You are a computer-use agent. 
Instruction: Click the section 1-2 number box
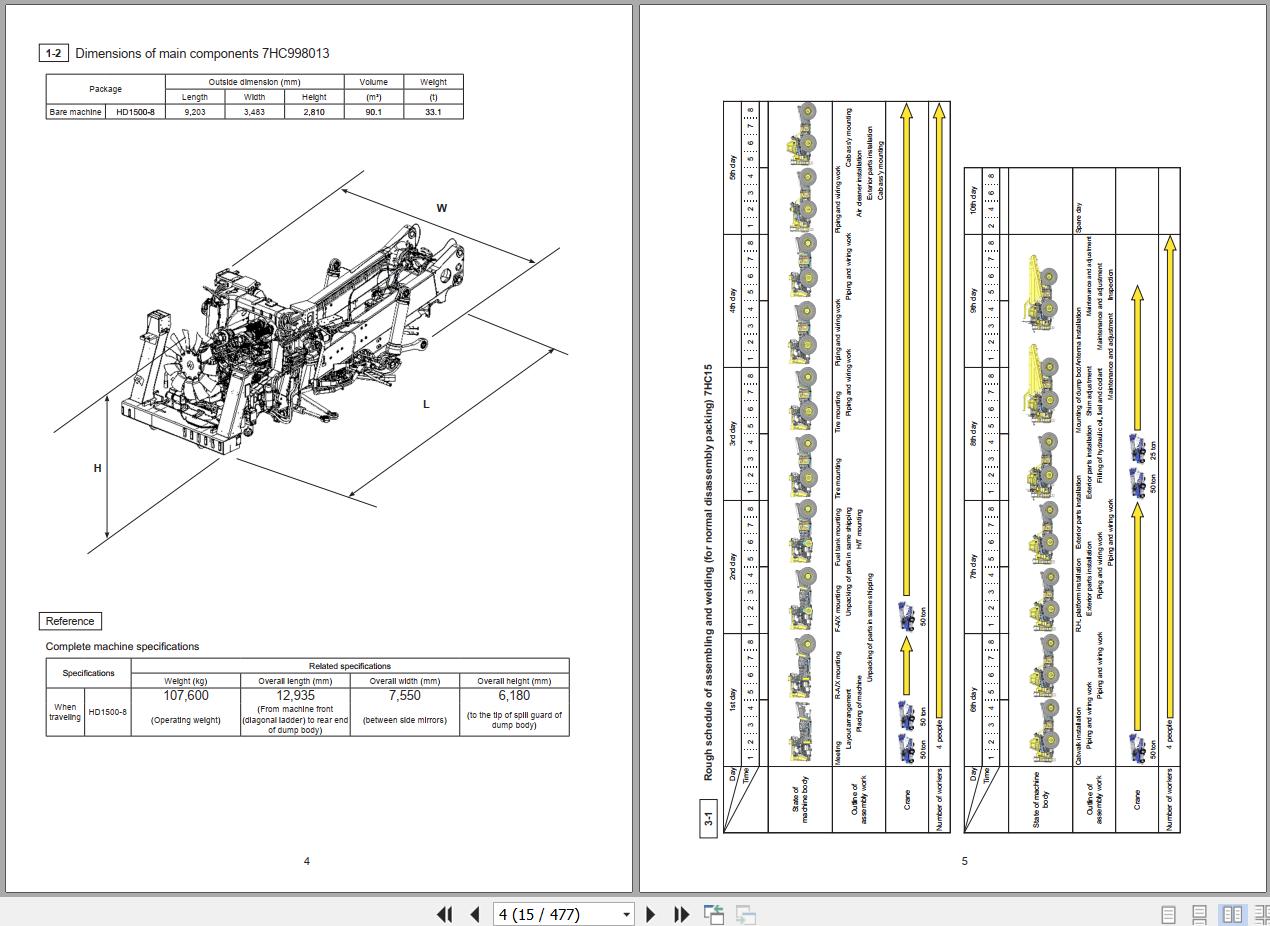pyautogui.click(x=53, y=53)
